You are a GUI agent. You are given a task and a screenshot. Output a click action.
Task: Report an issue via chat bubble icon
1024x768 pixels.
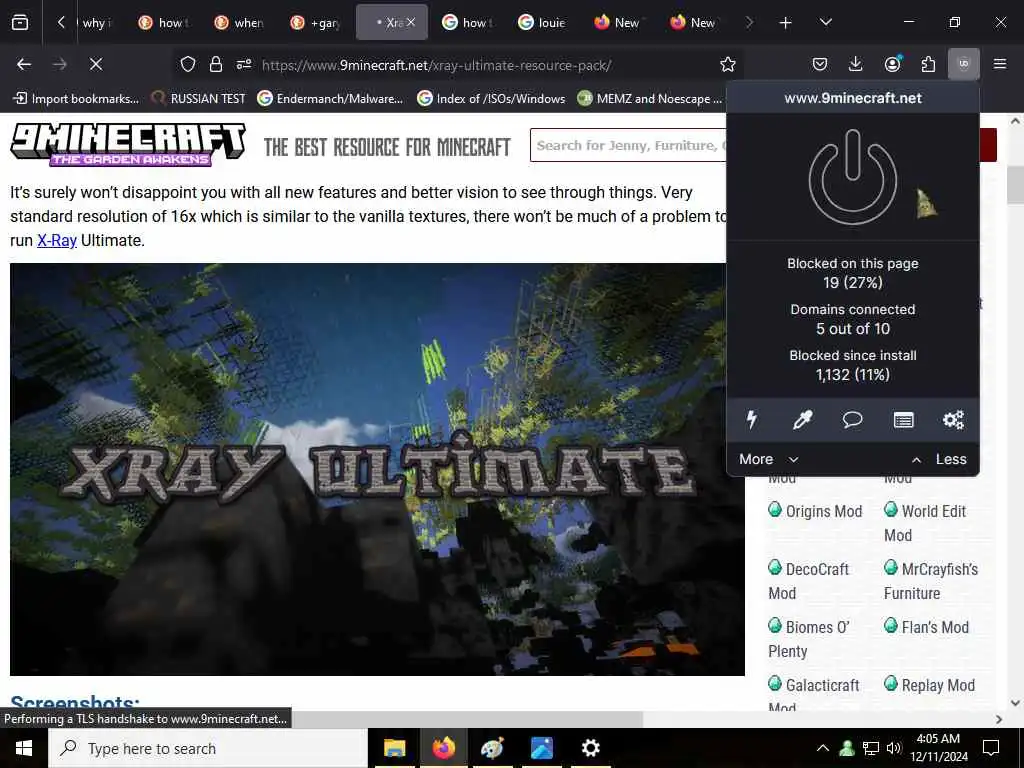[852, 419]
